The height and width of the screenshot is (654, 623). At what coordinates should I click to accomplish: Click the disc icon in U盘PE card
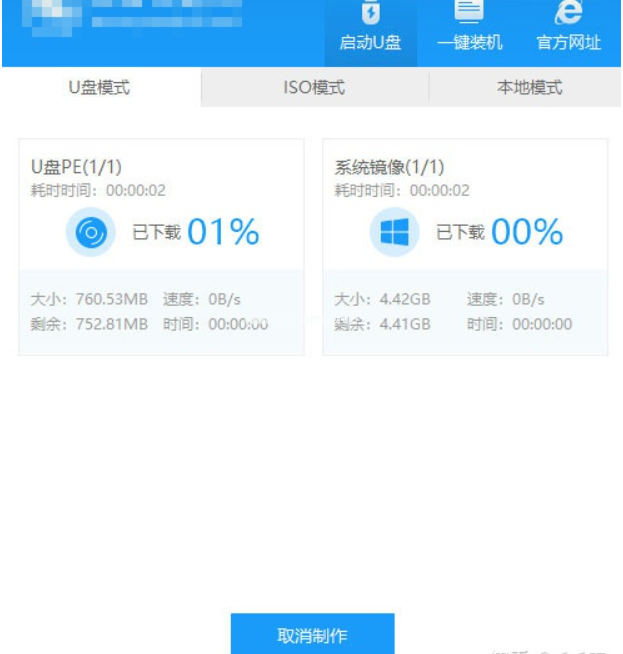90,233
